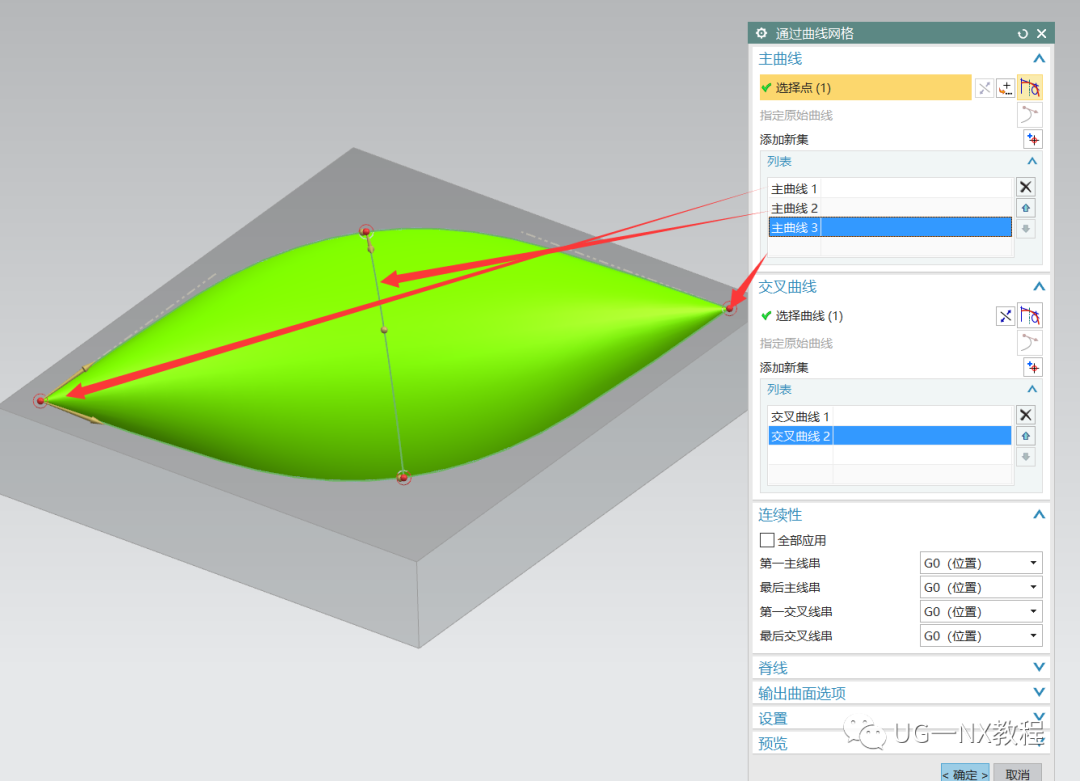The image size is (1080, 781).
Task: Click the add new set icon for 交叉曲线
Action: 1032,366
